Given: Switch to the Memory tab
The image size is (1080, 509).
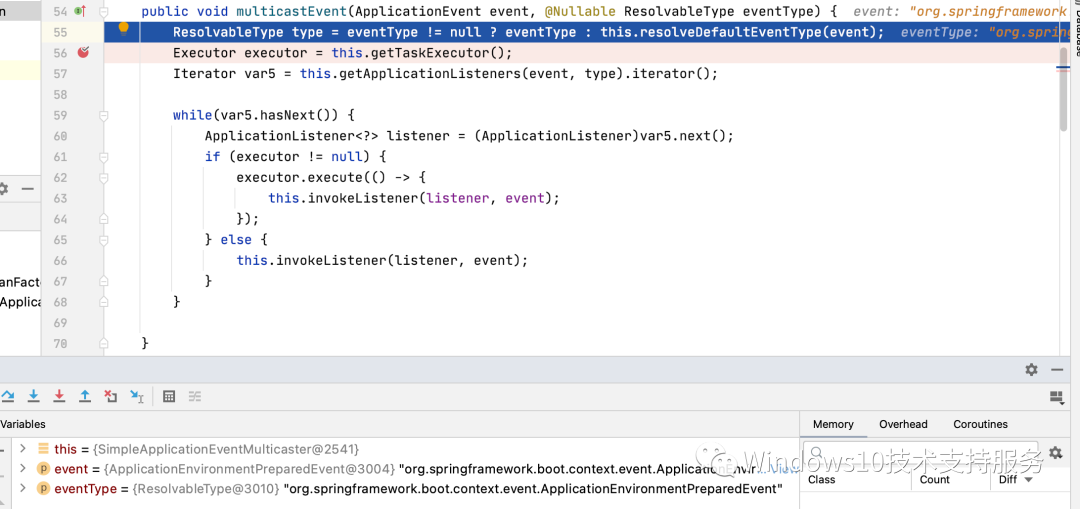Looking at the screenshot, I should pyautogui.click(x=833, y=424).
